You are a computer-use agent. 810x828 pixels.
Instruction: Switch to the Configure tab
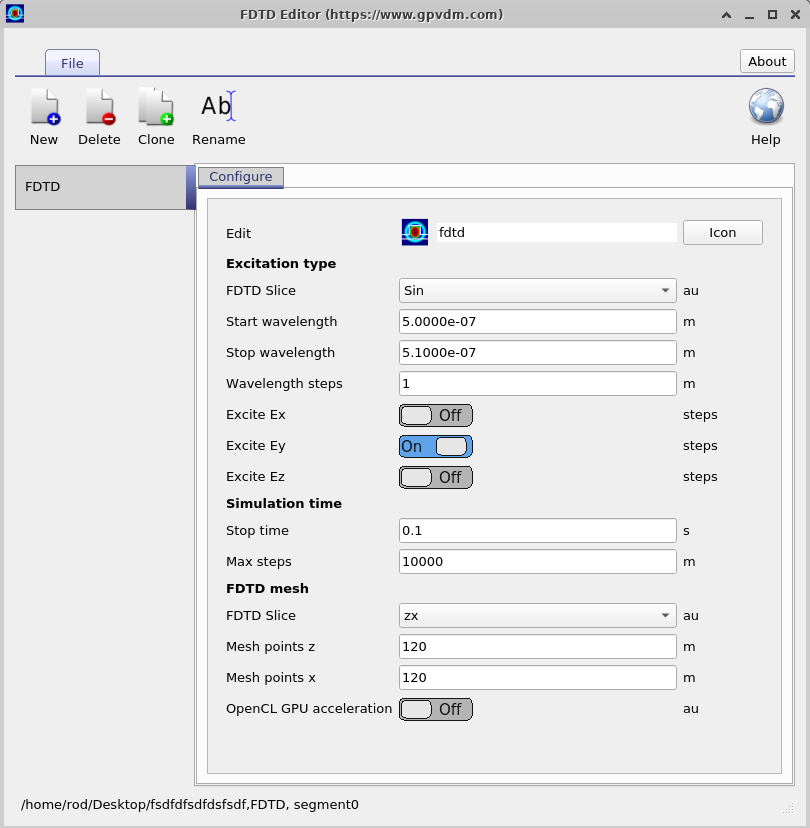pyautogui.click(x=240, y=177)
